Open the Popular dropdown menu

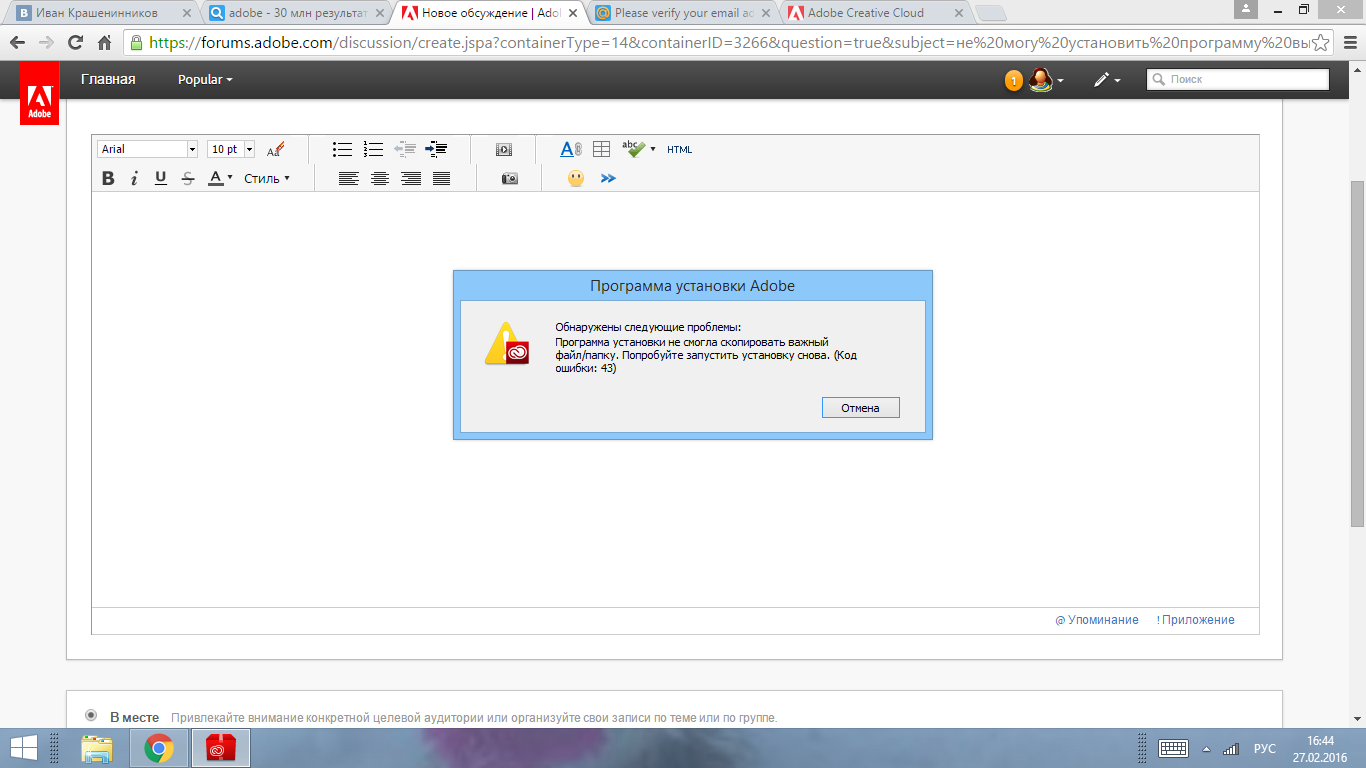205,79
